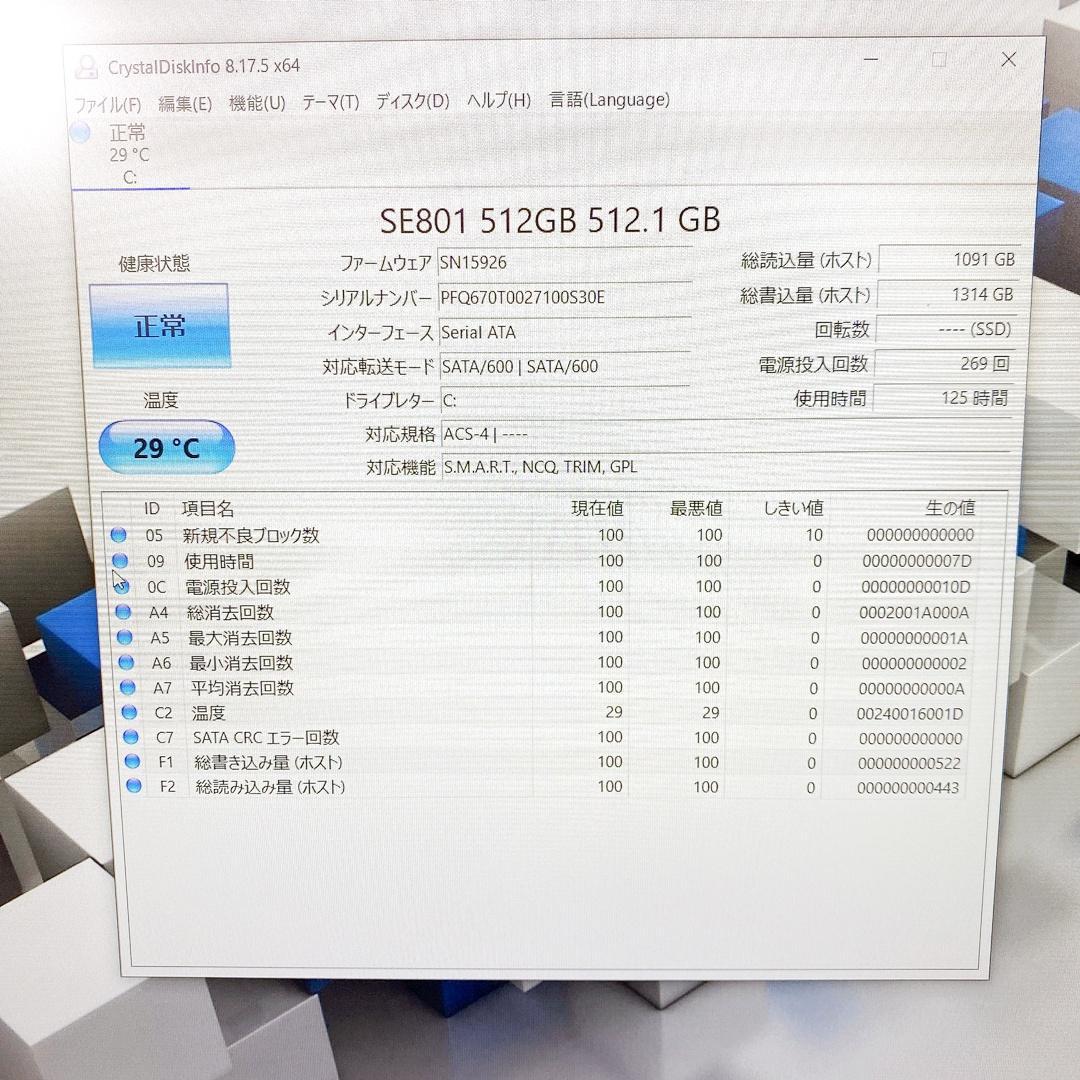Click the 正常 health status button

tap(160, 325)
